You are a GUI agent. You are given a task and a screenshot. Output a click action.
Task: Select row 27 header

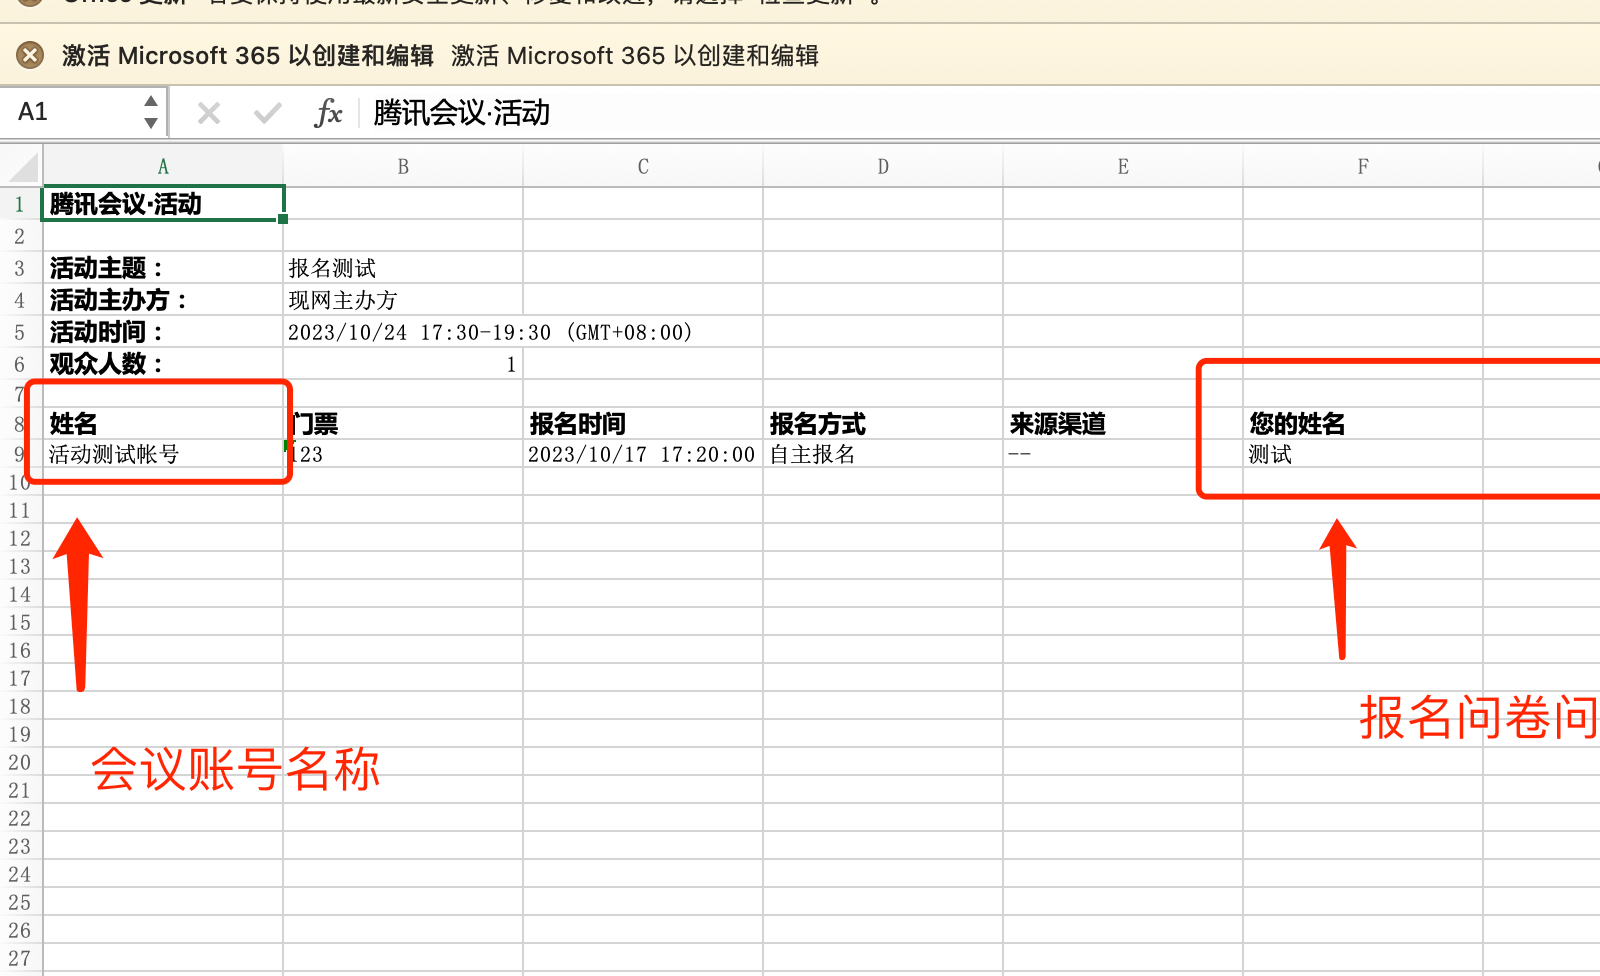click(20, 958)
